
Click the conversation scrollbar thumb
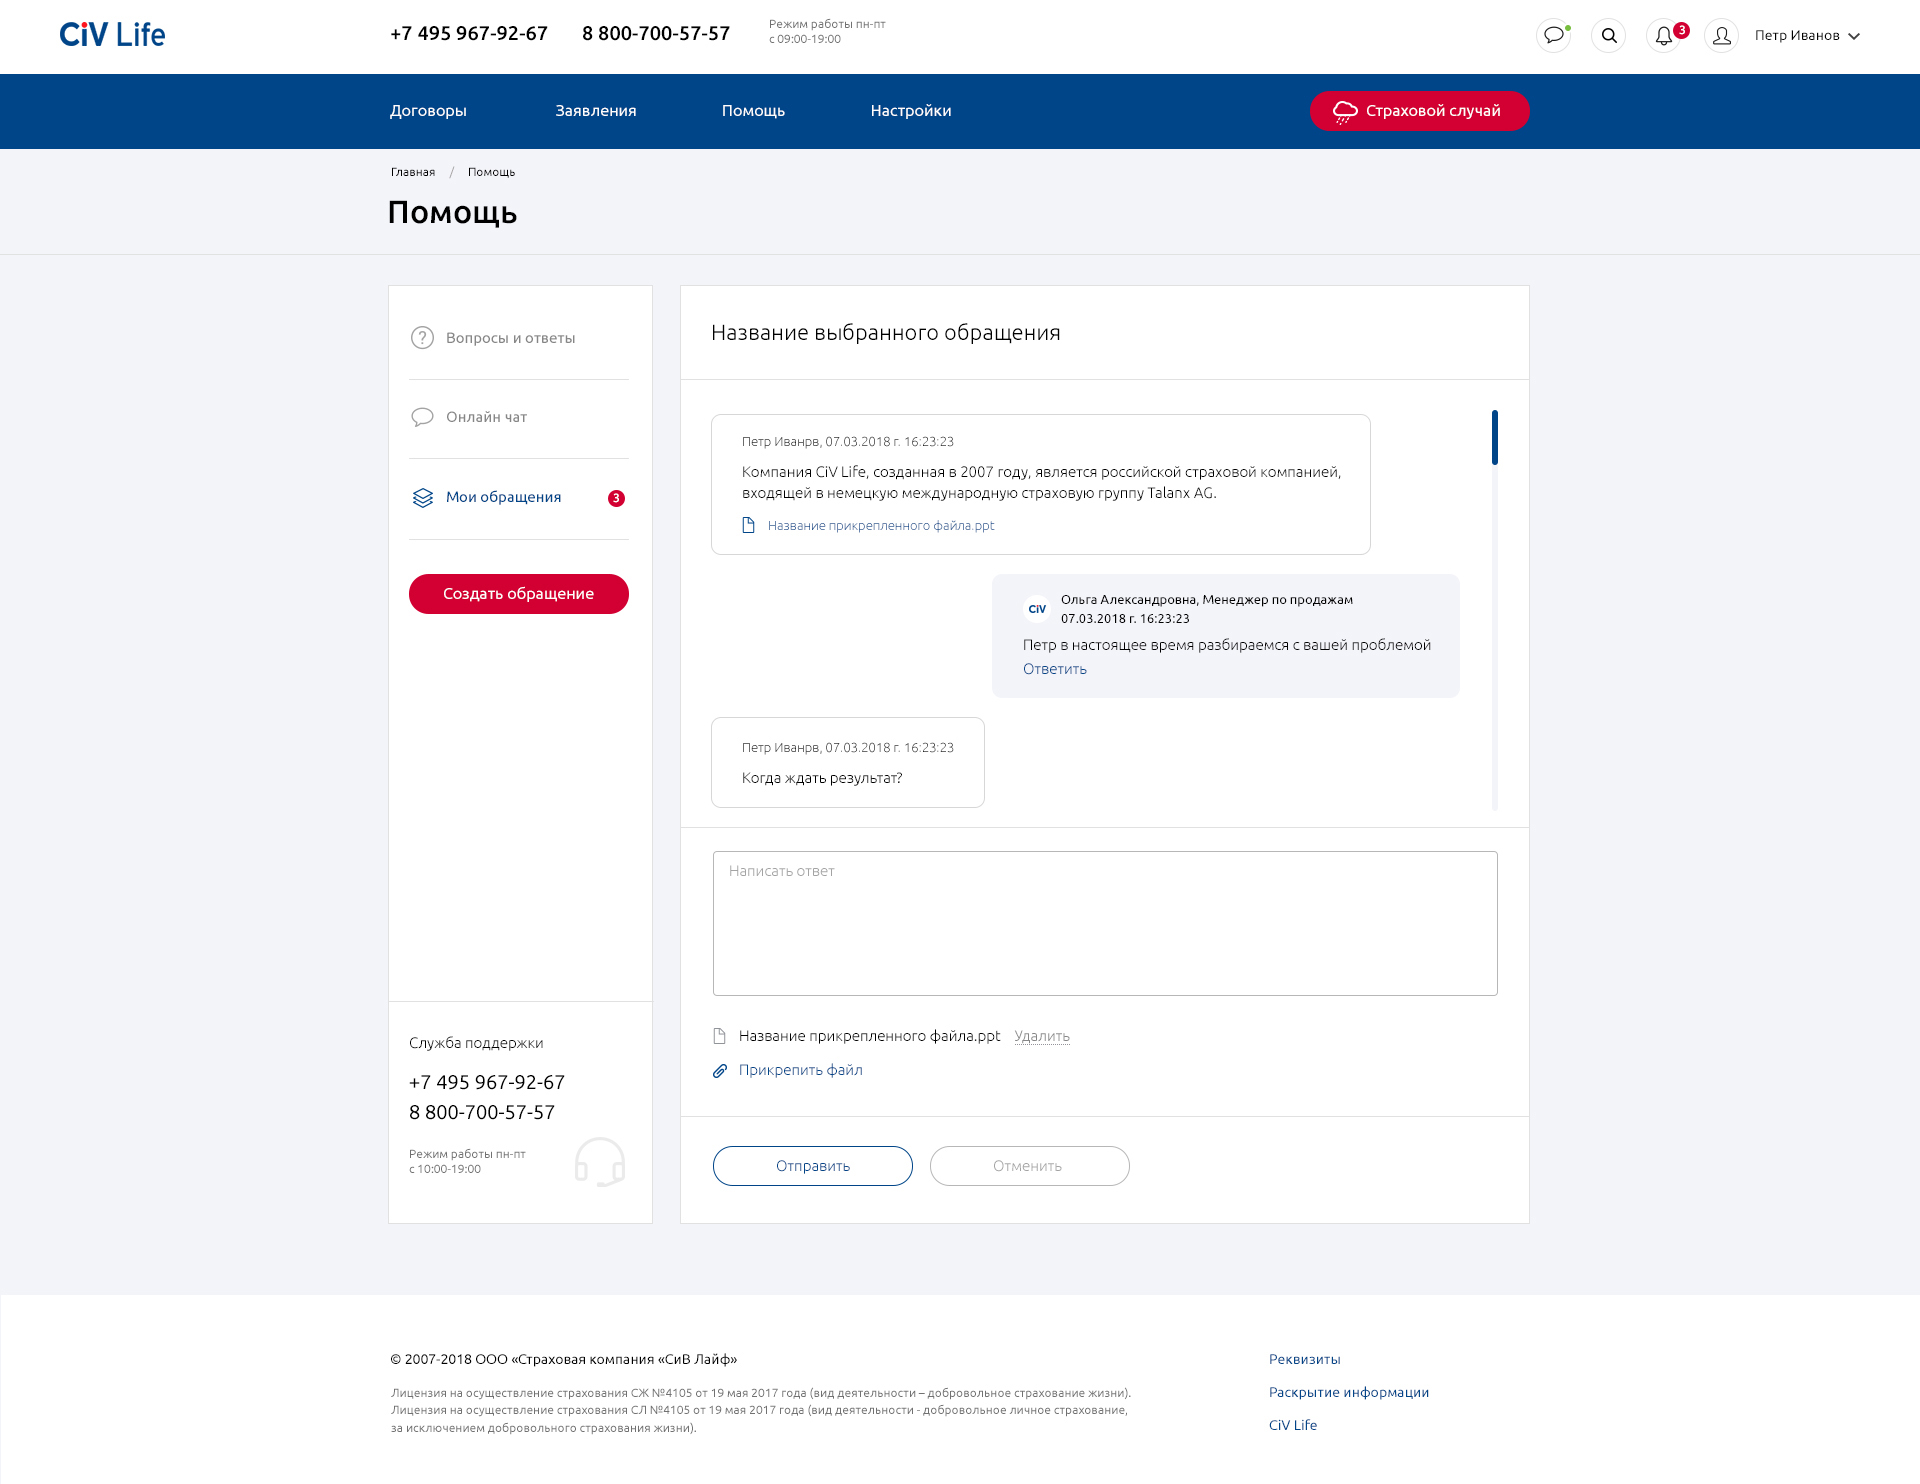tap(1494, 438)
